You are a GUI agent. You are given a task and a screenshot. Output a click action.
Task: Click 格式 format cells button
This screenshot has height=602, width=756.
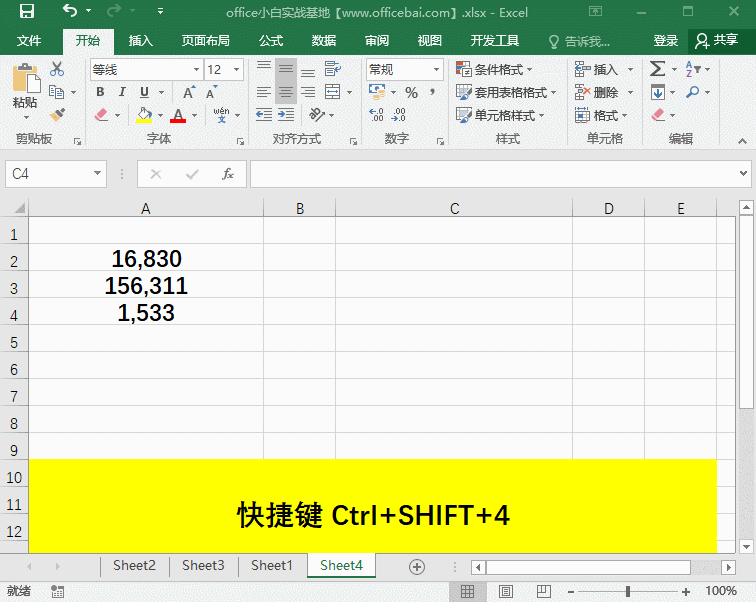[601, 115]
